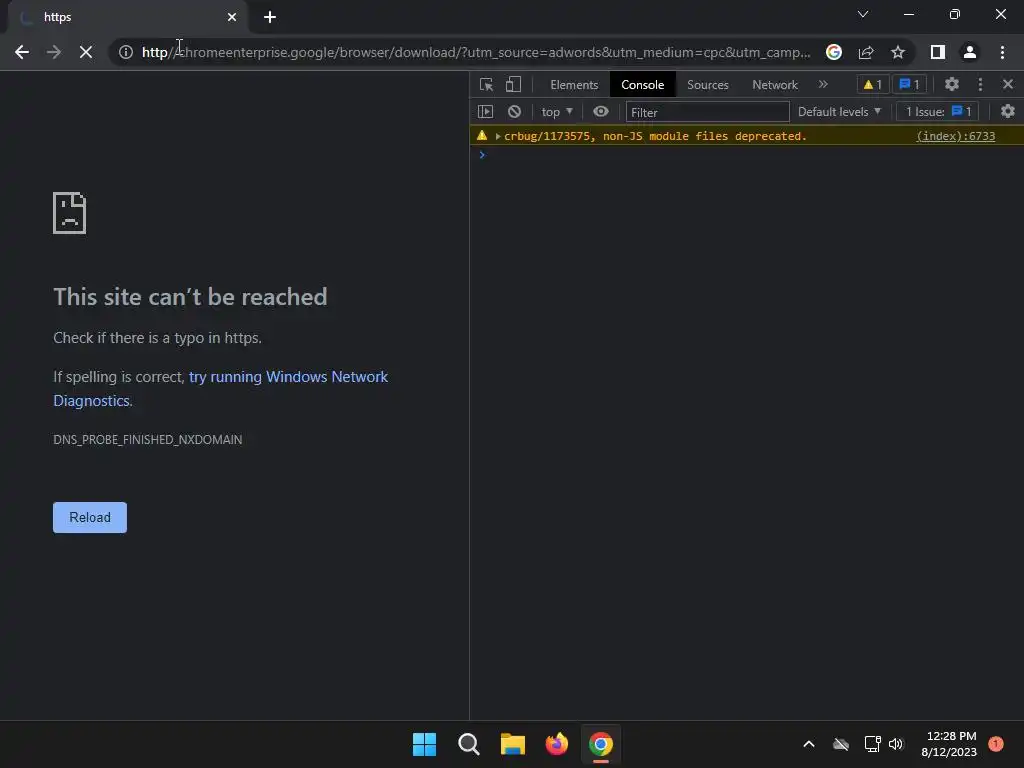Screen dimensions: 1024x768
Task: Open the Sources tab
Action: [707, 85]
